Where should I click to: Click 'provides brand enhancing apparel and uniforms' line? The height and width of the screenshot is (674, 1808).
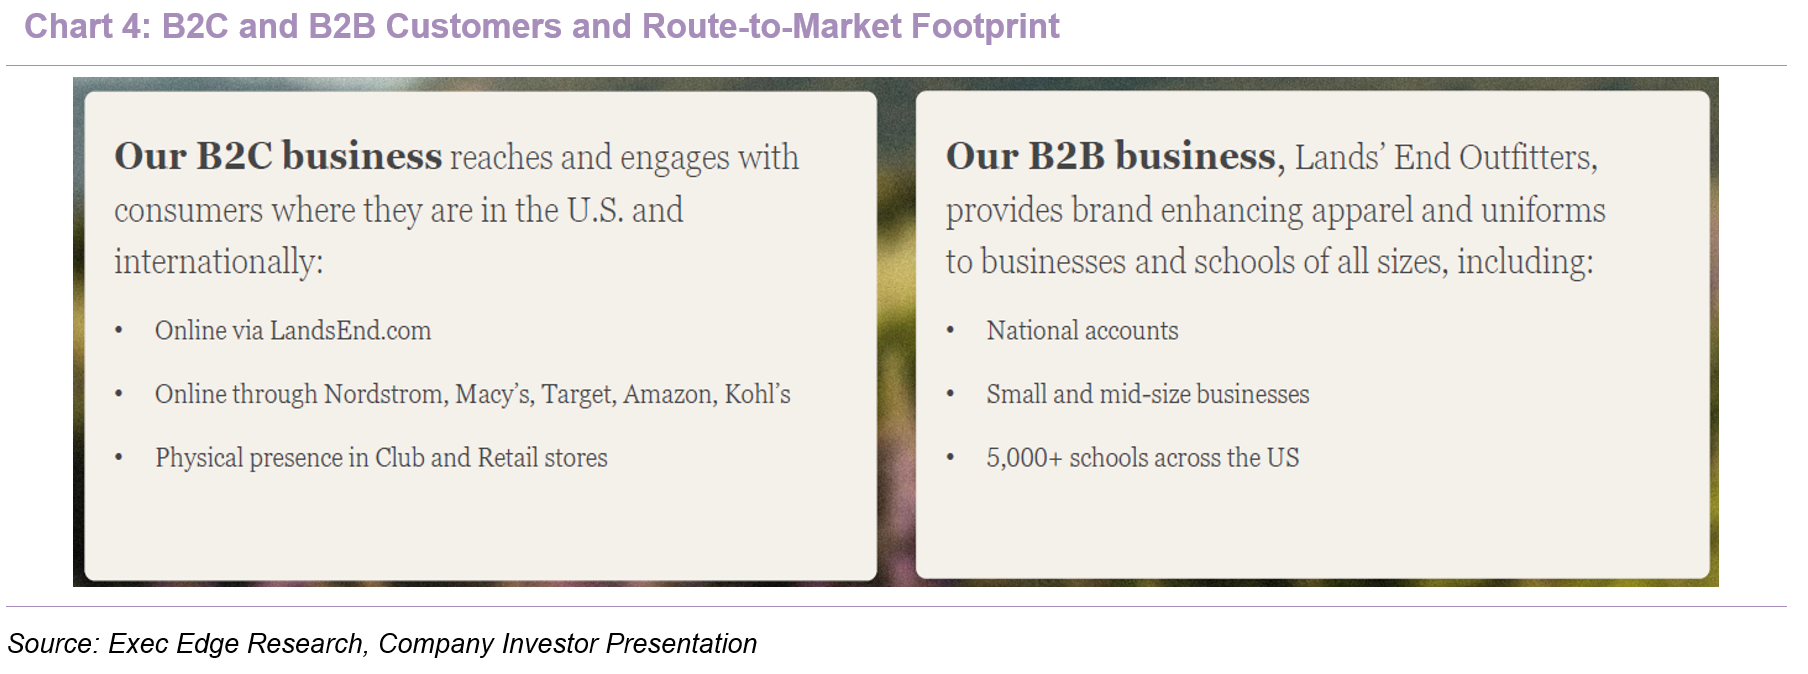pyautogui.click(x=1276, y=210)
